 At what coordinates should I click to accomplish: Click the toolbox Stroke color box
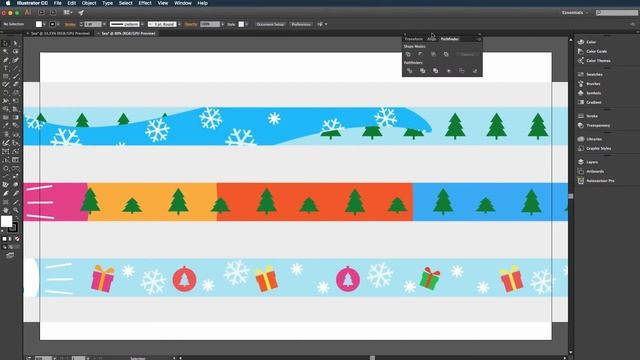tap(13, 228)
